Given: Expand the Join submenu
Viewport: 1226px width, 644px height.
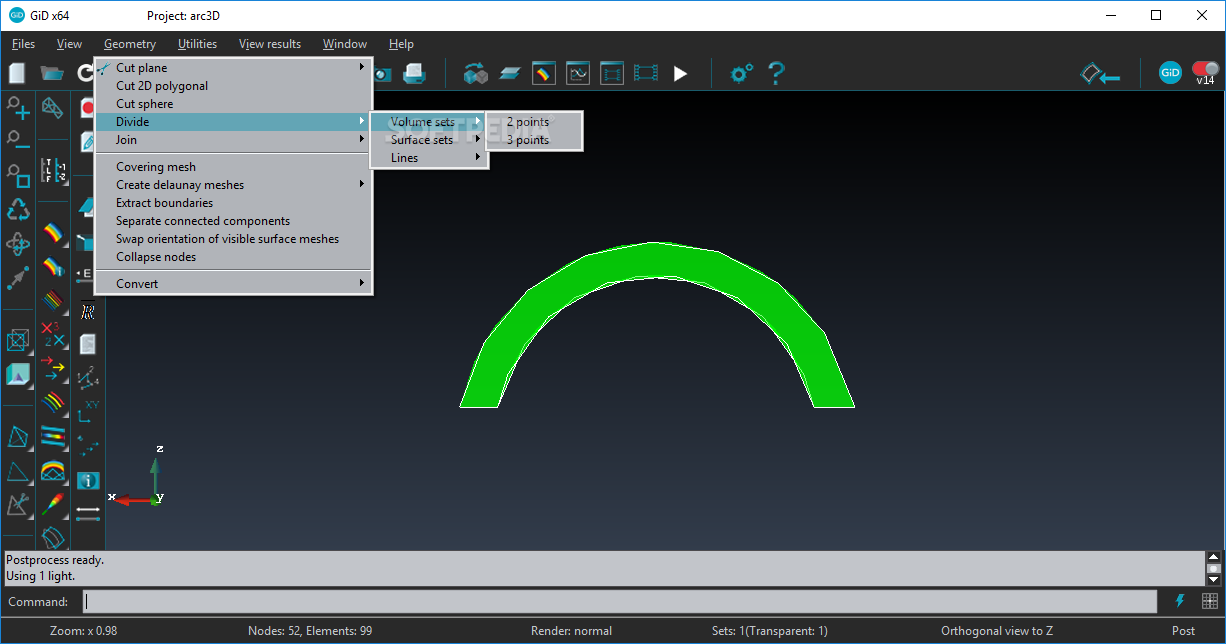Looking at the screenshot, I should (x=233, y=140).
